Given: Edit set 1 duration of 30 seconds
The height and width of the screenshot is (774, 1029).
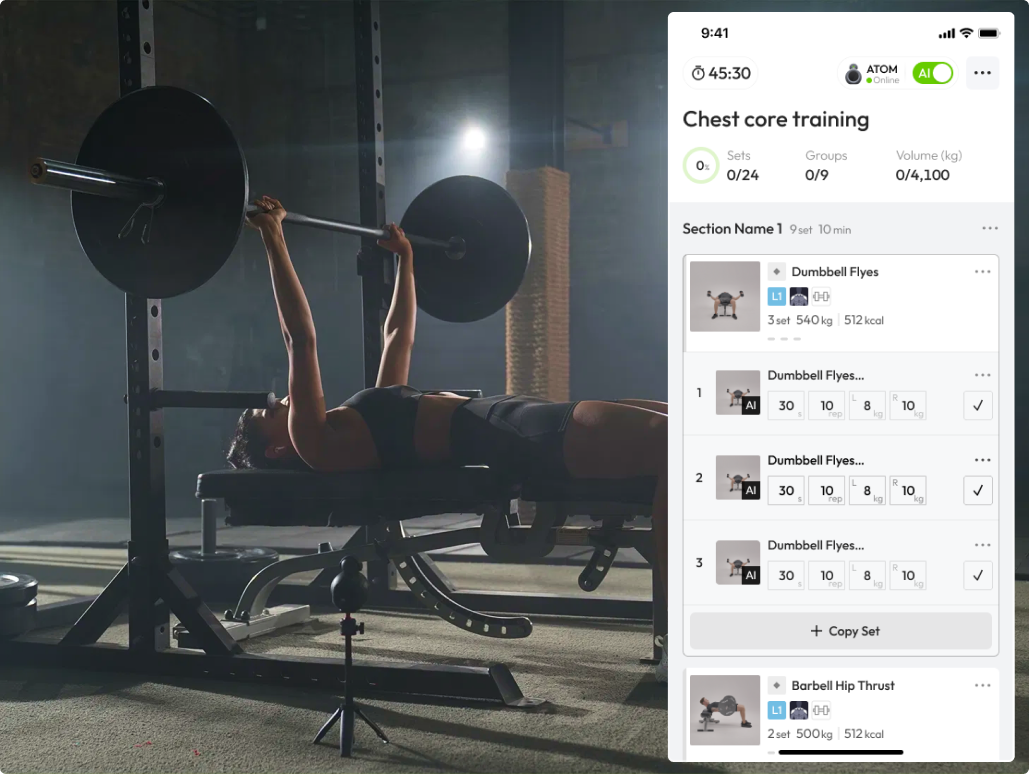Looking at the screenshot, I should (x=786, y=406).
